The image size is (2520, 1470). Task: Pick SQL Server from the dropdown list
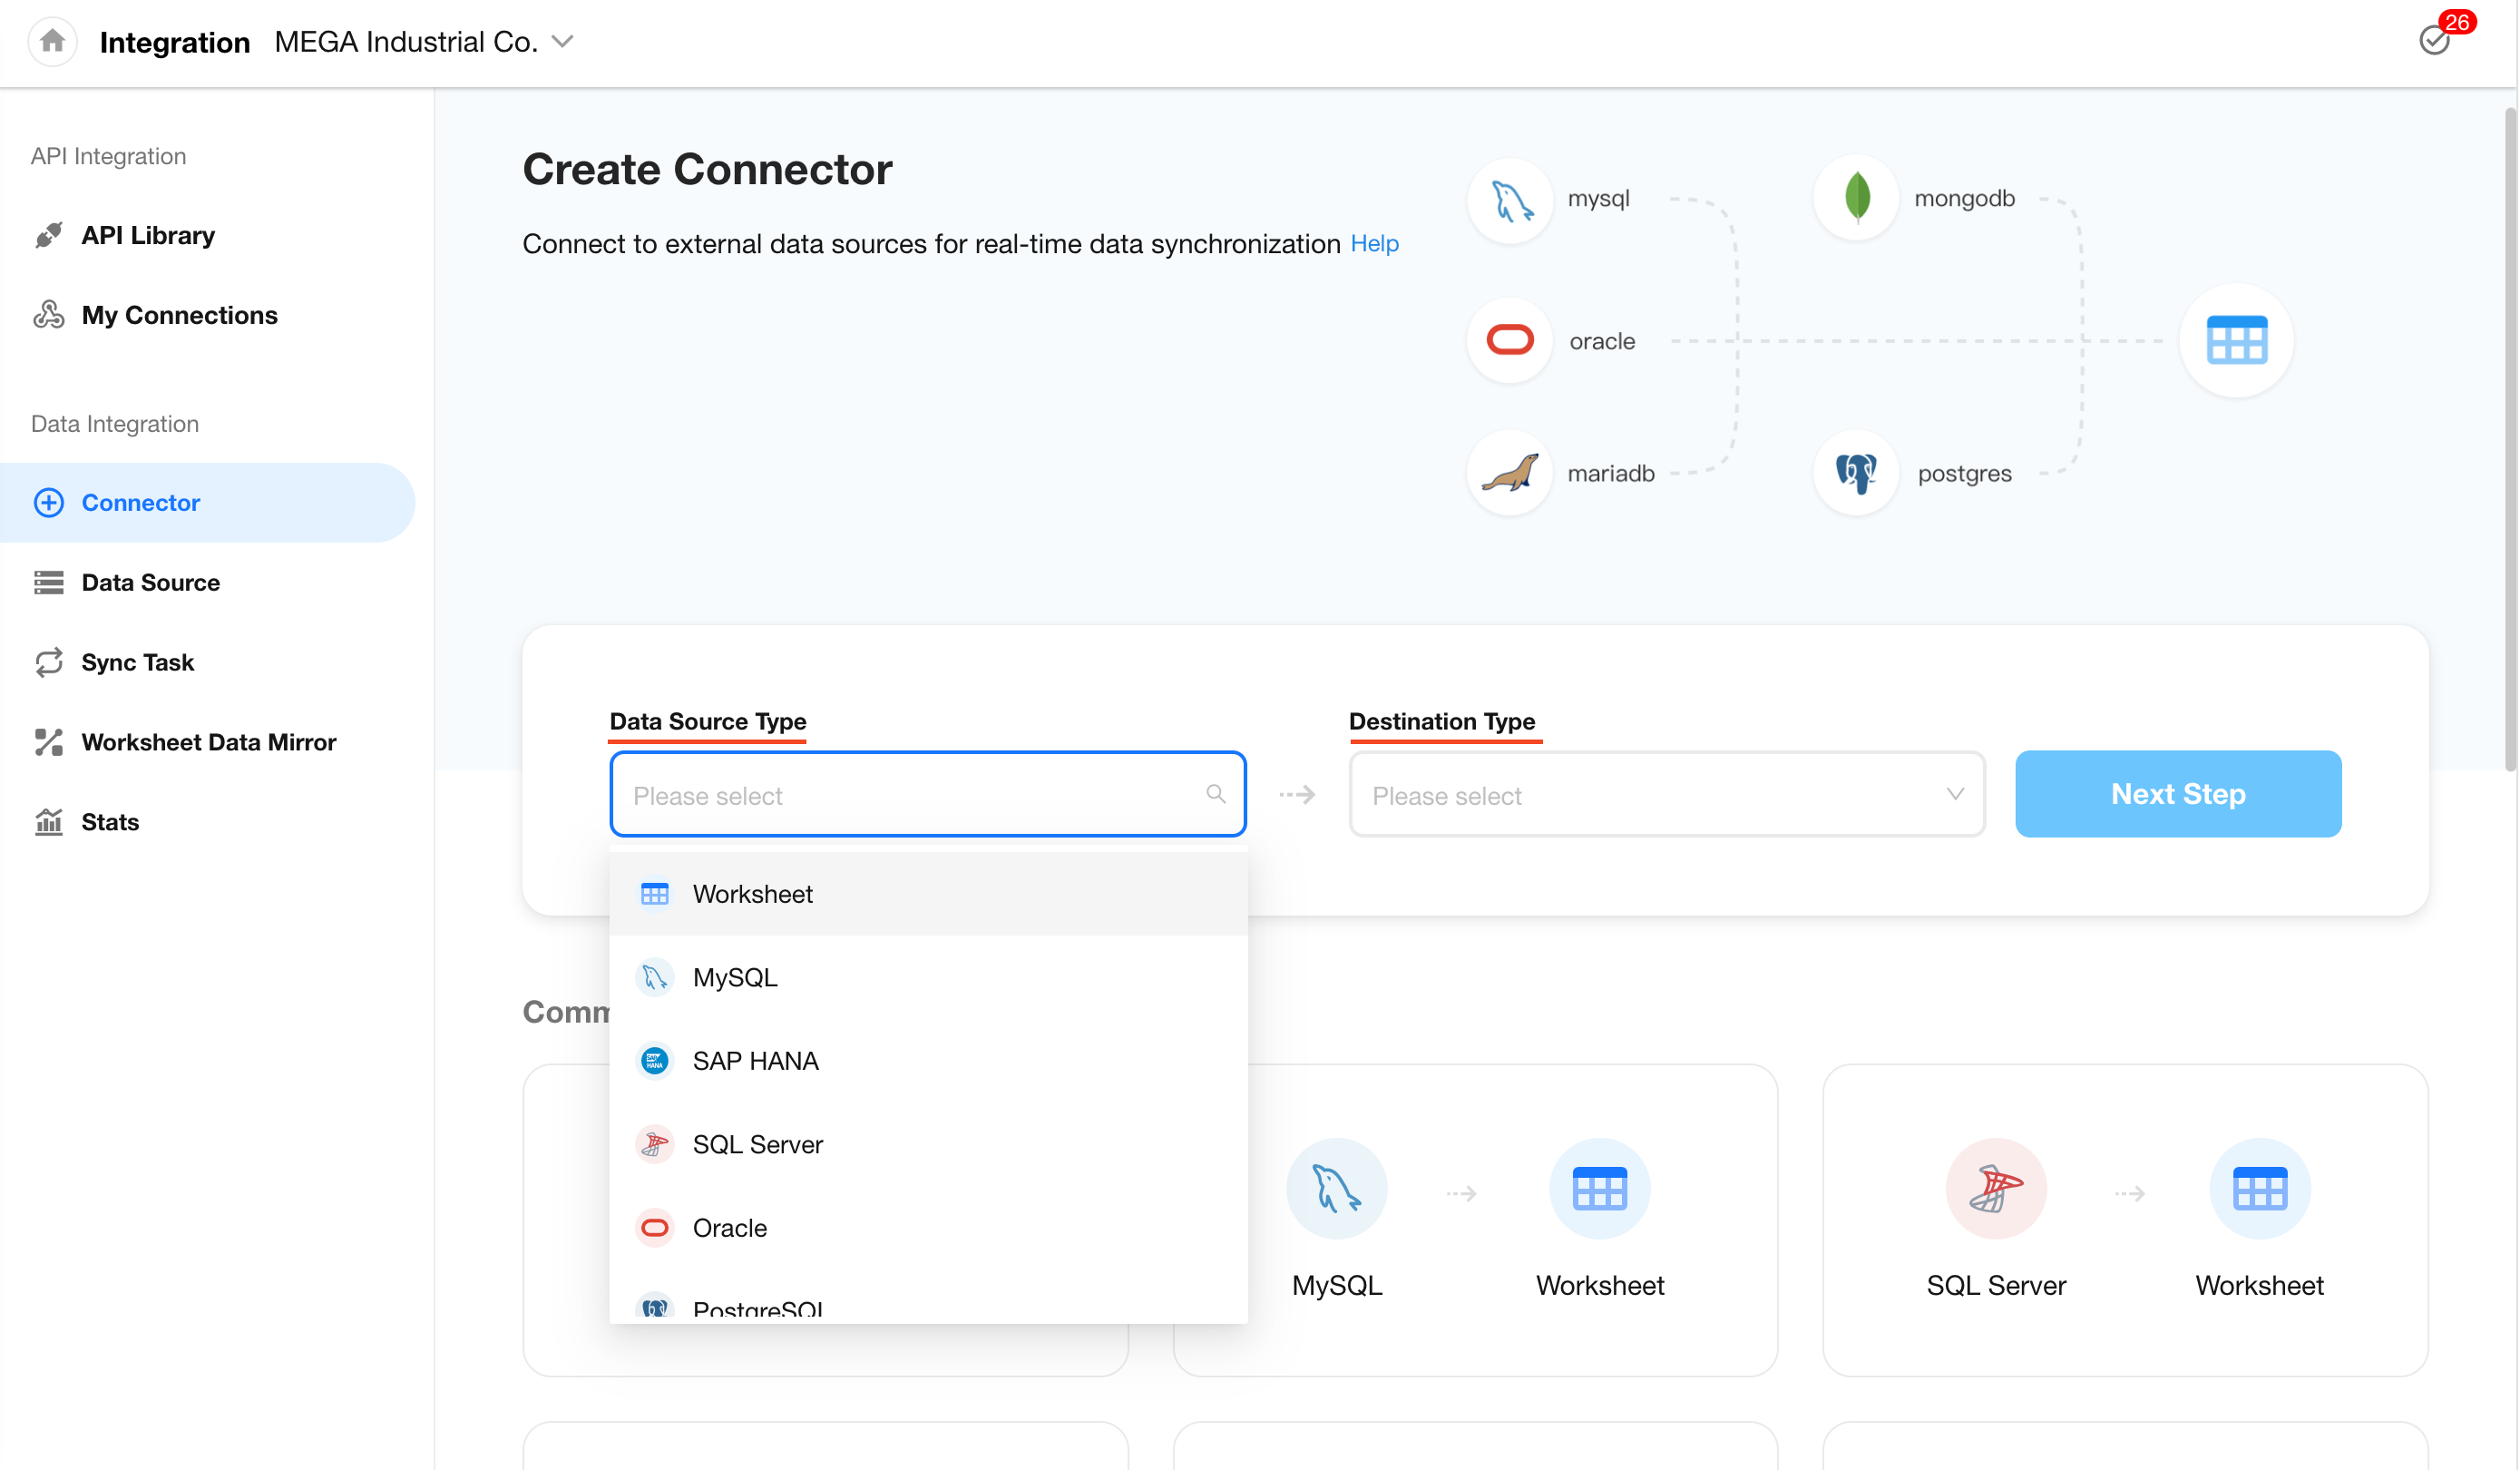click(x=757, y=1144)
